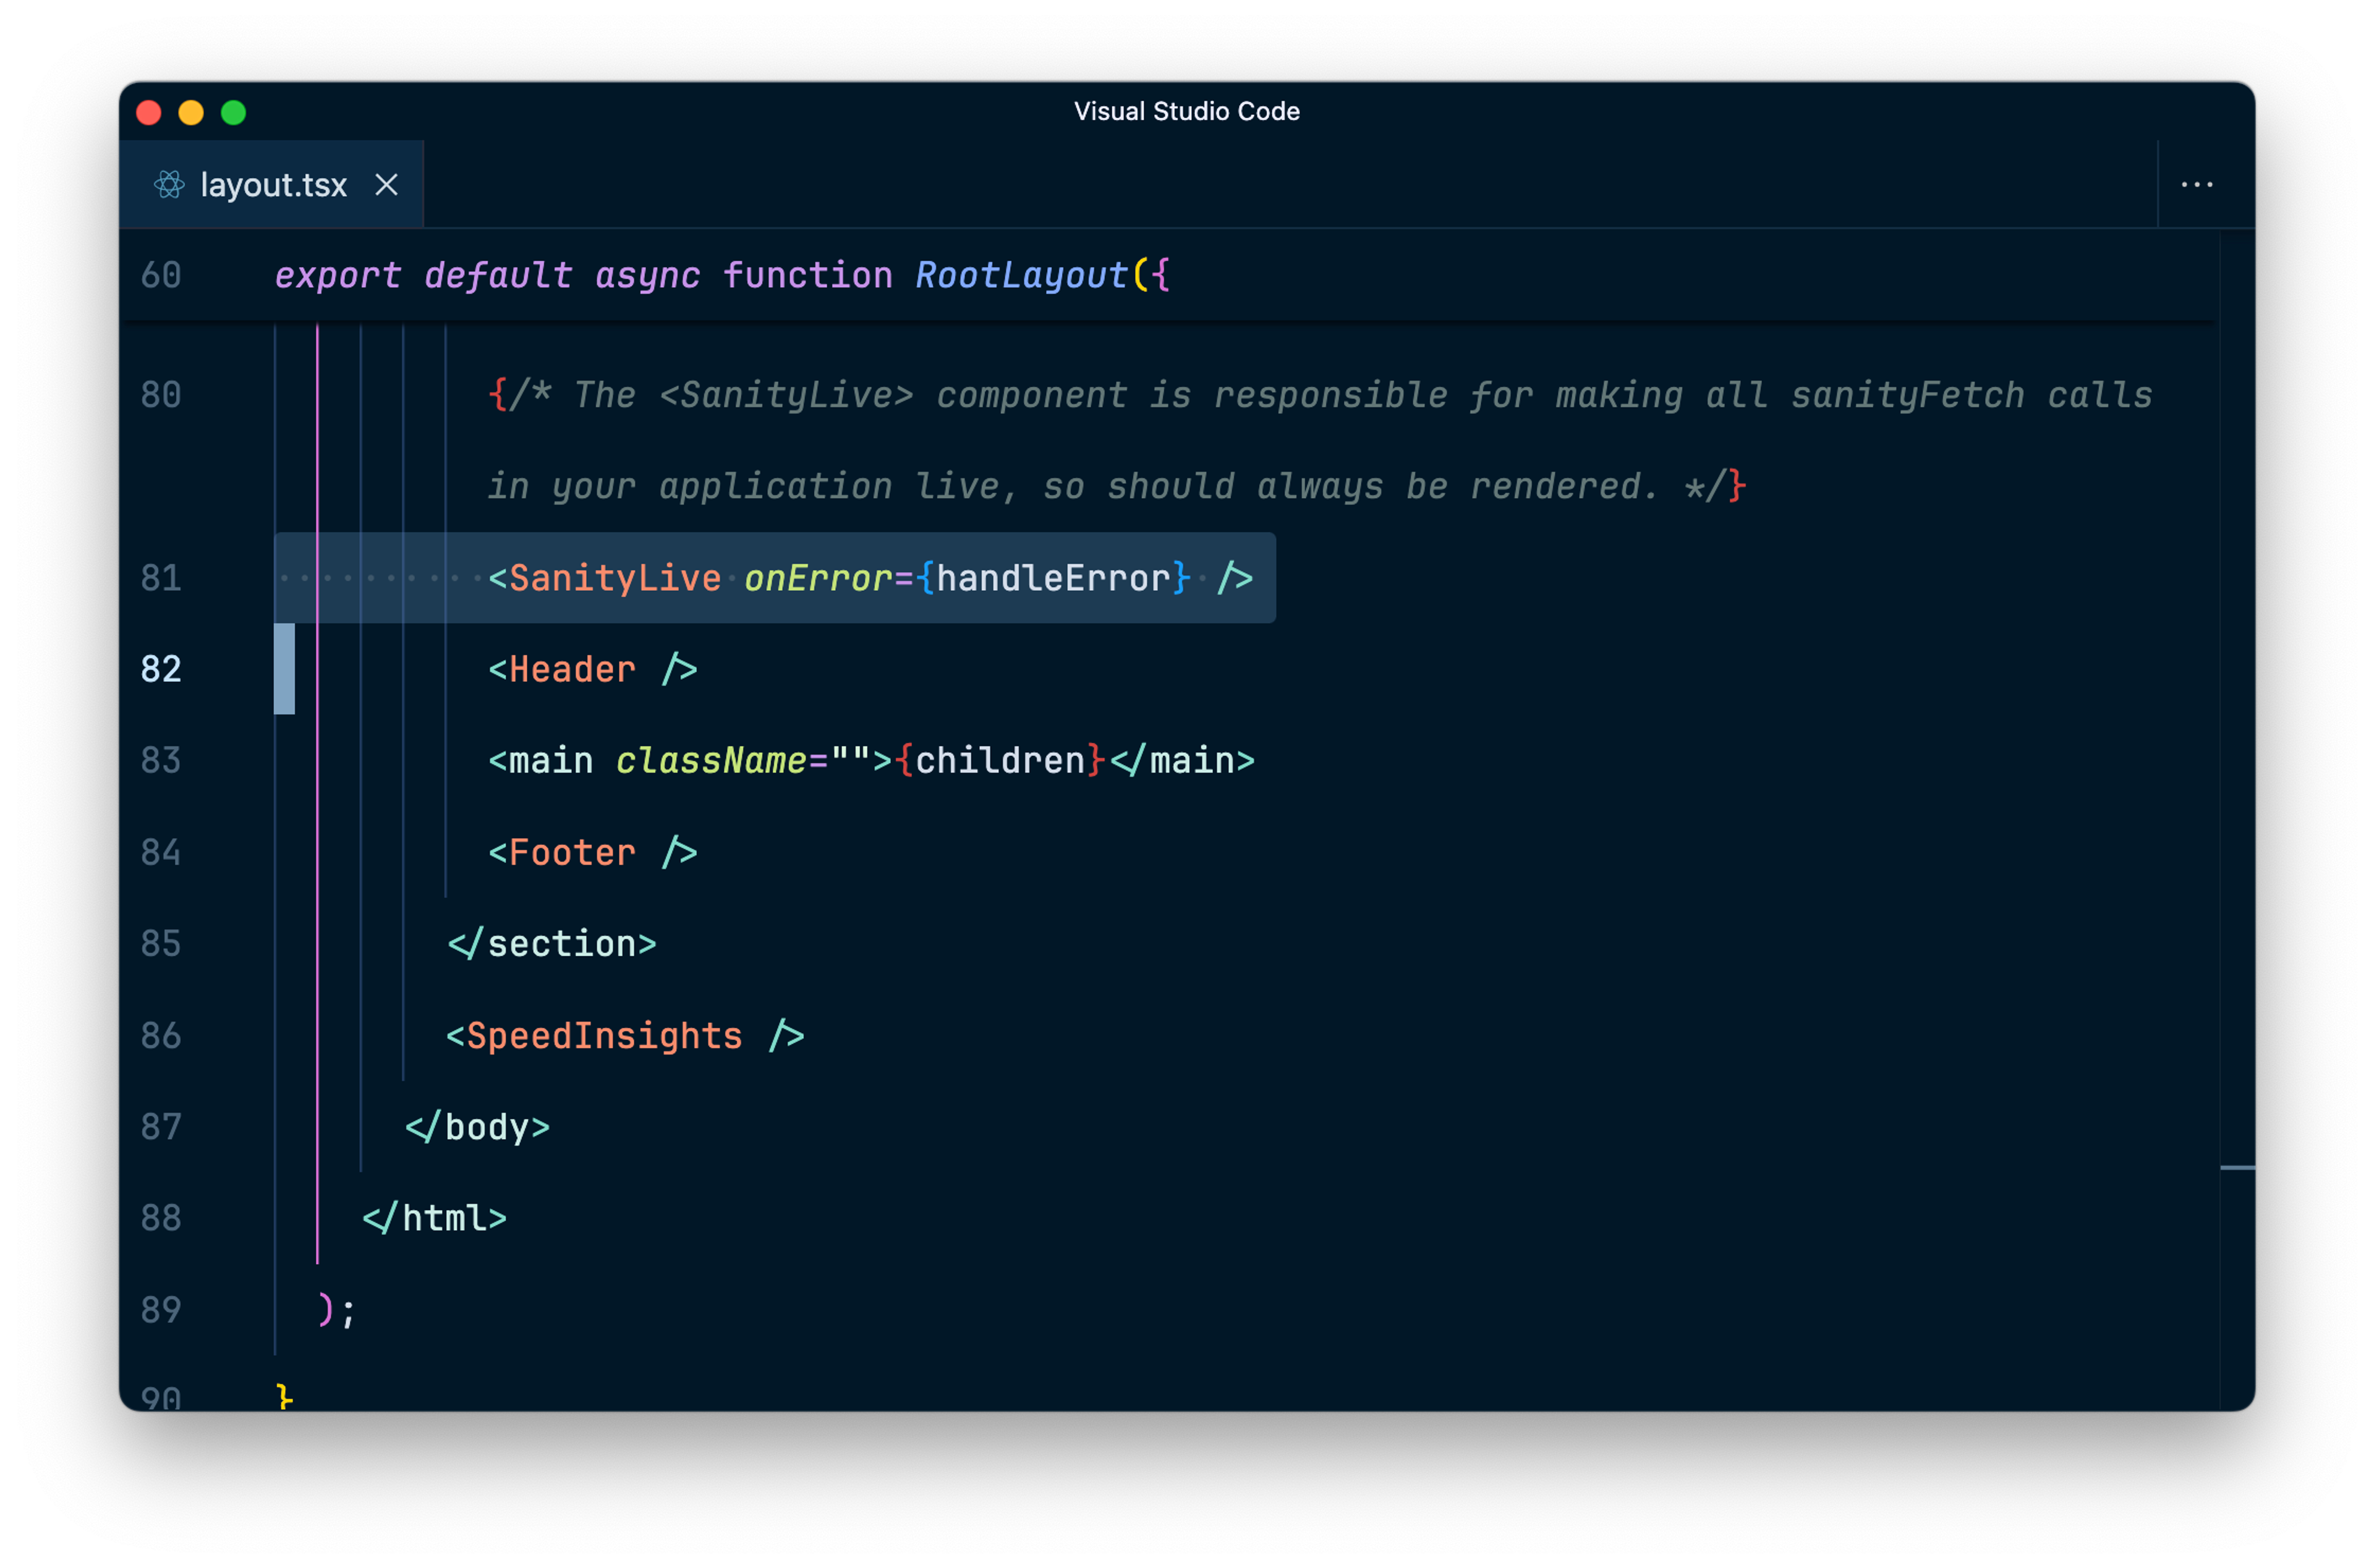Click line number 82 in the gutter
2374x1568 pixels.
pos(161,669)
